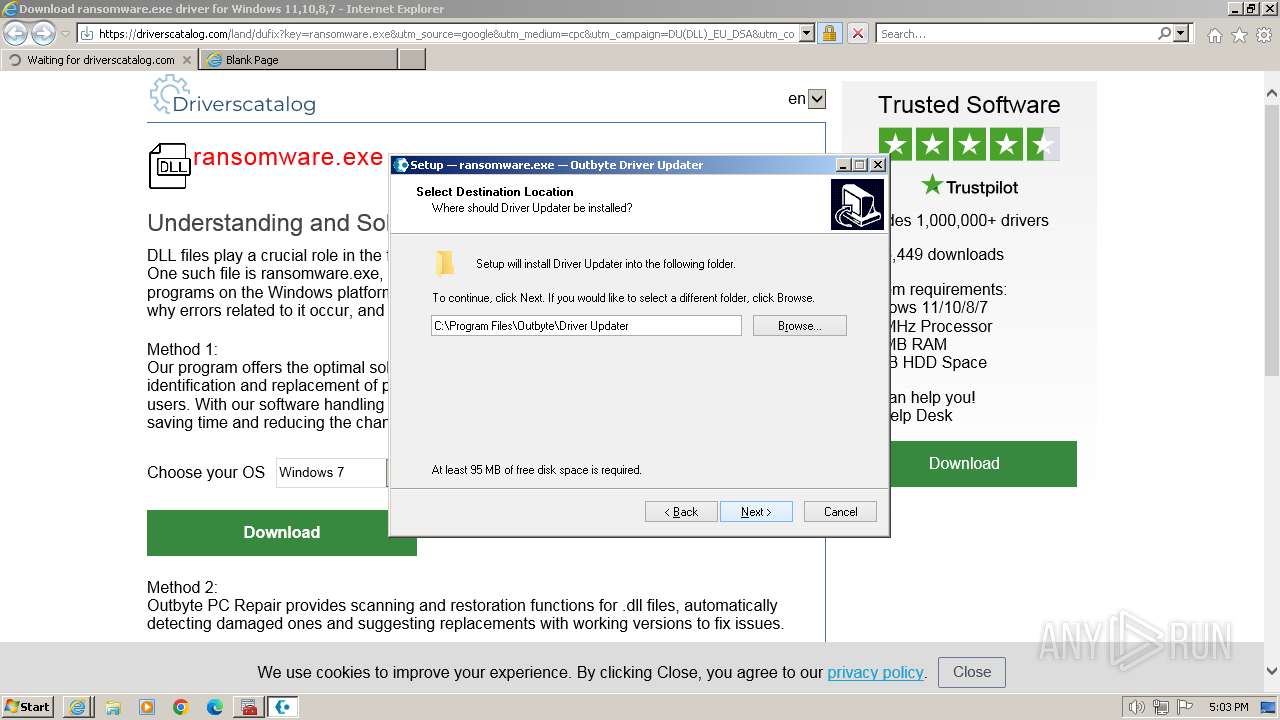The width and height of the screenshot is (1280, 720).
Task: Click the installer computer image in setup header
Action: pyautogui.click(x=857, y=204)
